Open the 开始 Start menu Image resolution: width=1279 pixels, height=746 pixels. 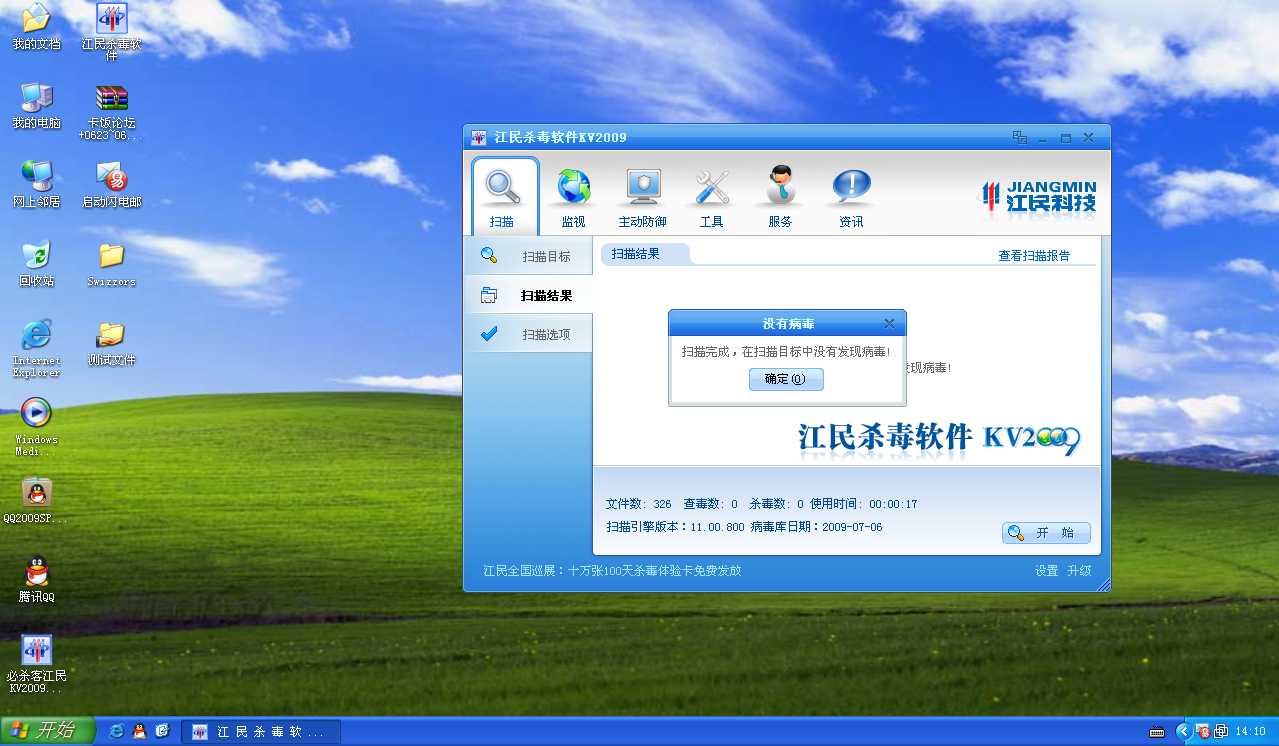[47, 731]
